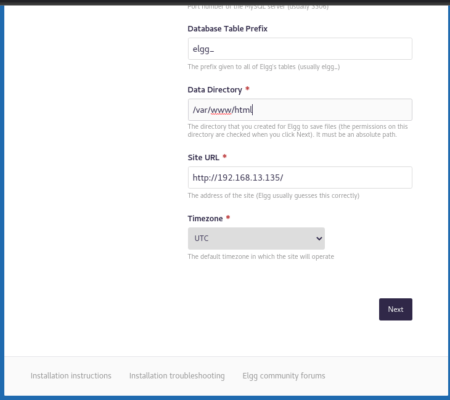The height and width of the screenshot is (400, 450).
Task: Focus the Data Directory text field
Action: point(300,110)
